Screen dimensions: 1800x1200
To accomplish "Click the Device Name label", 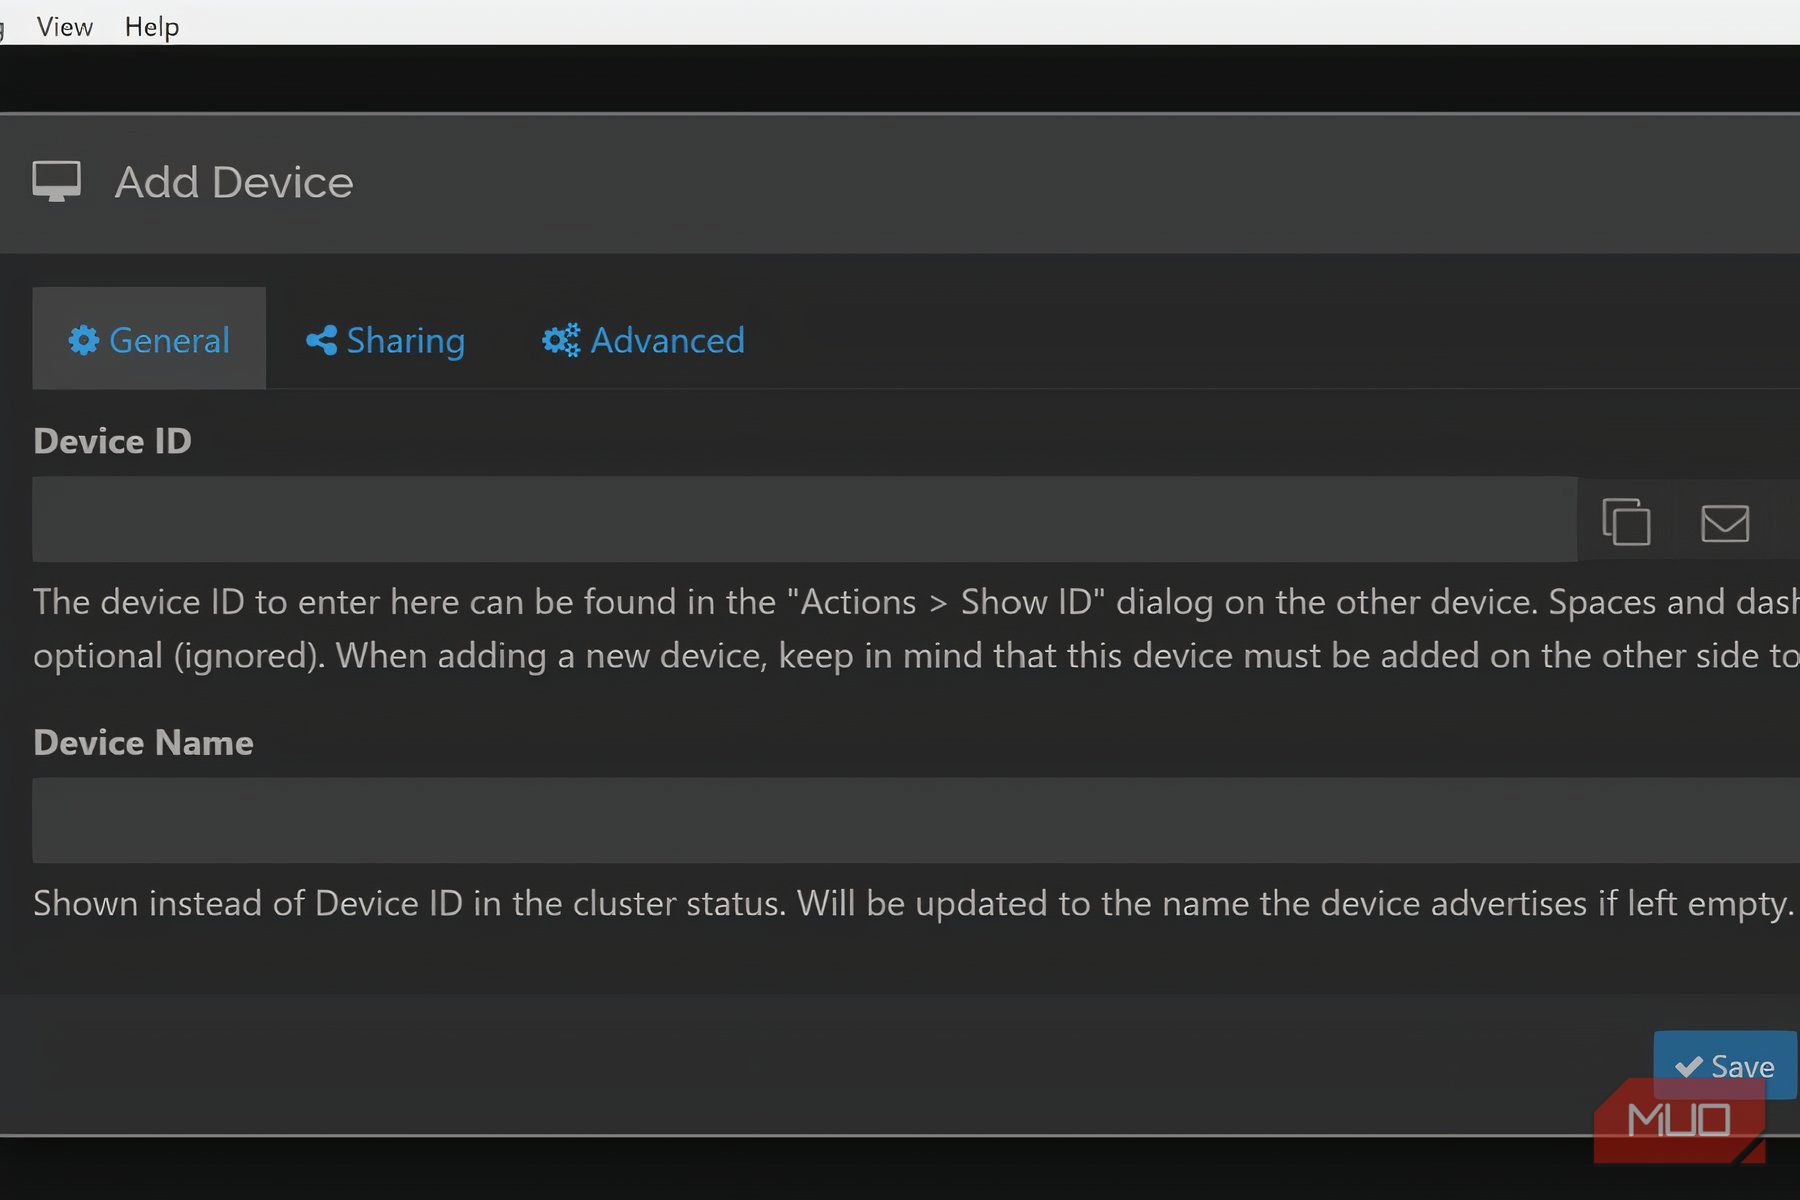I will click(x=143, y=742).
